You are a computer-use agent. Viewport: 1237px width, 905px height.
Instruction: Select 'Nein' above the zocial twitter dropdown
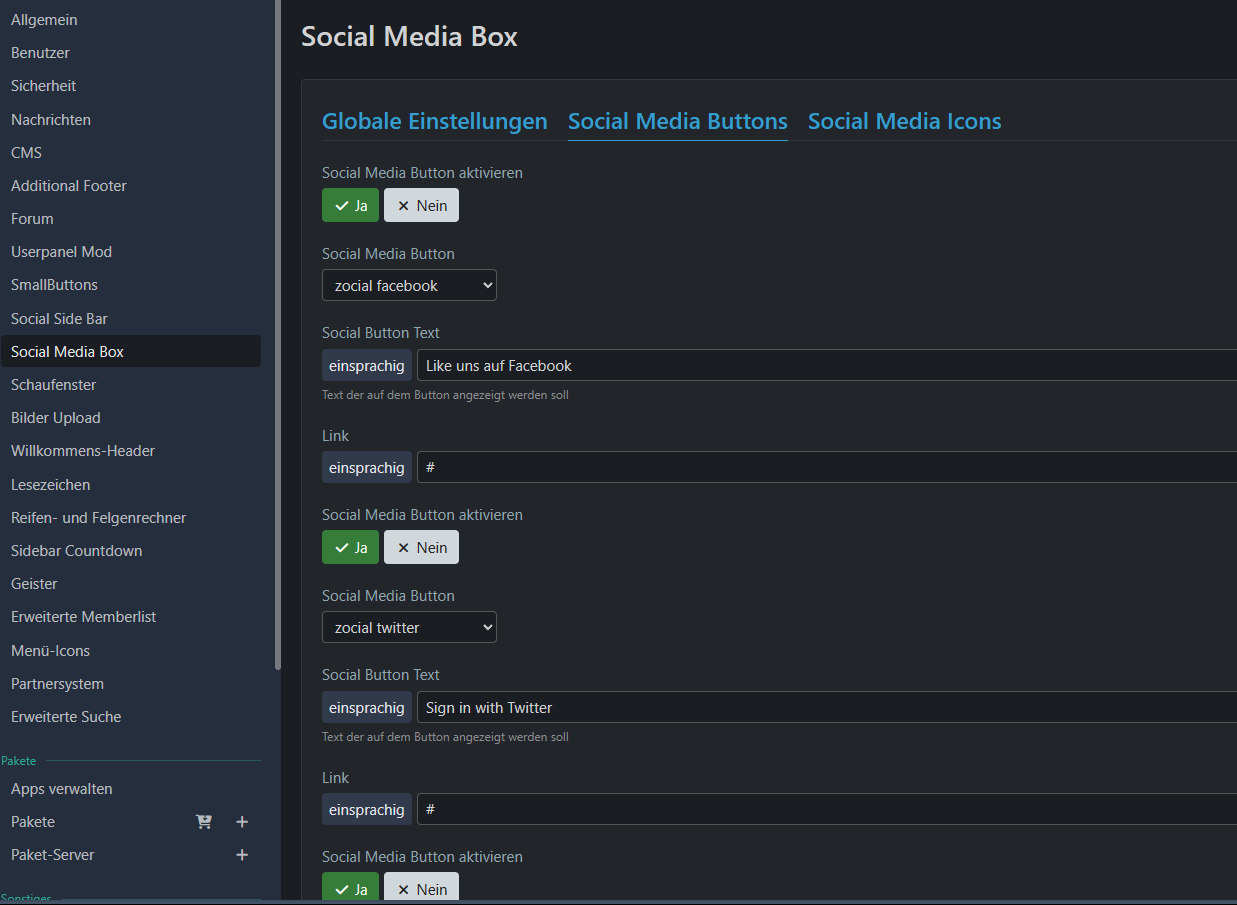(x=421, y=547)
